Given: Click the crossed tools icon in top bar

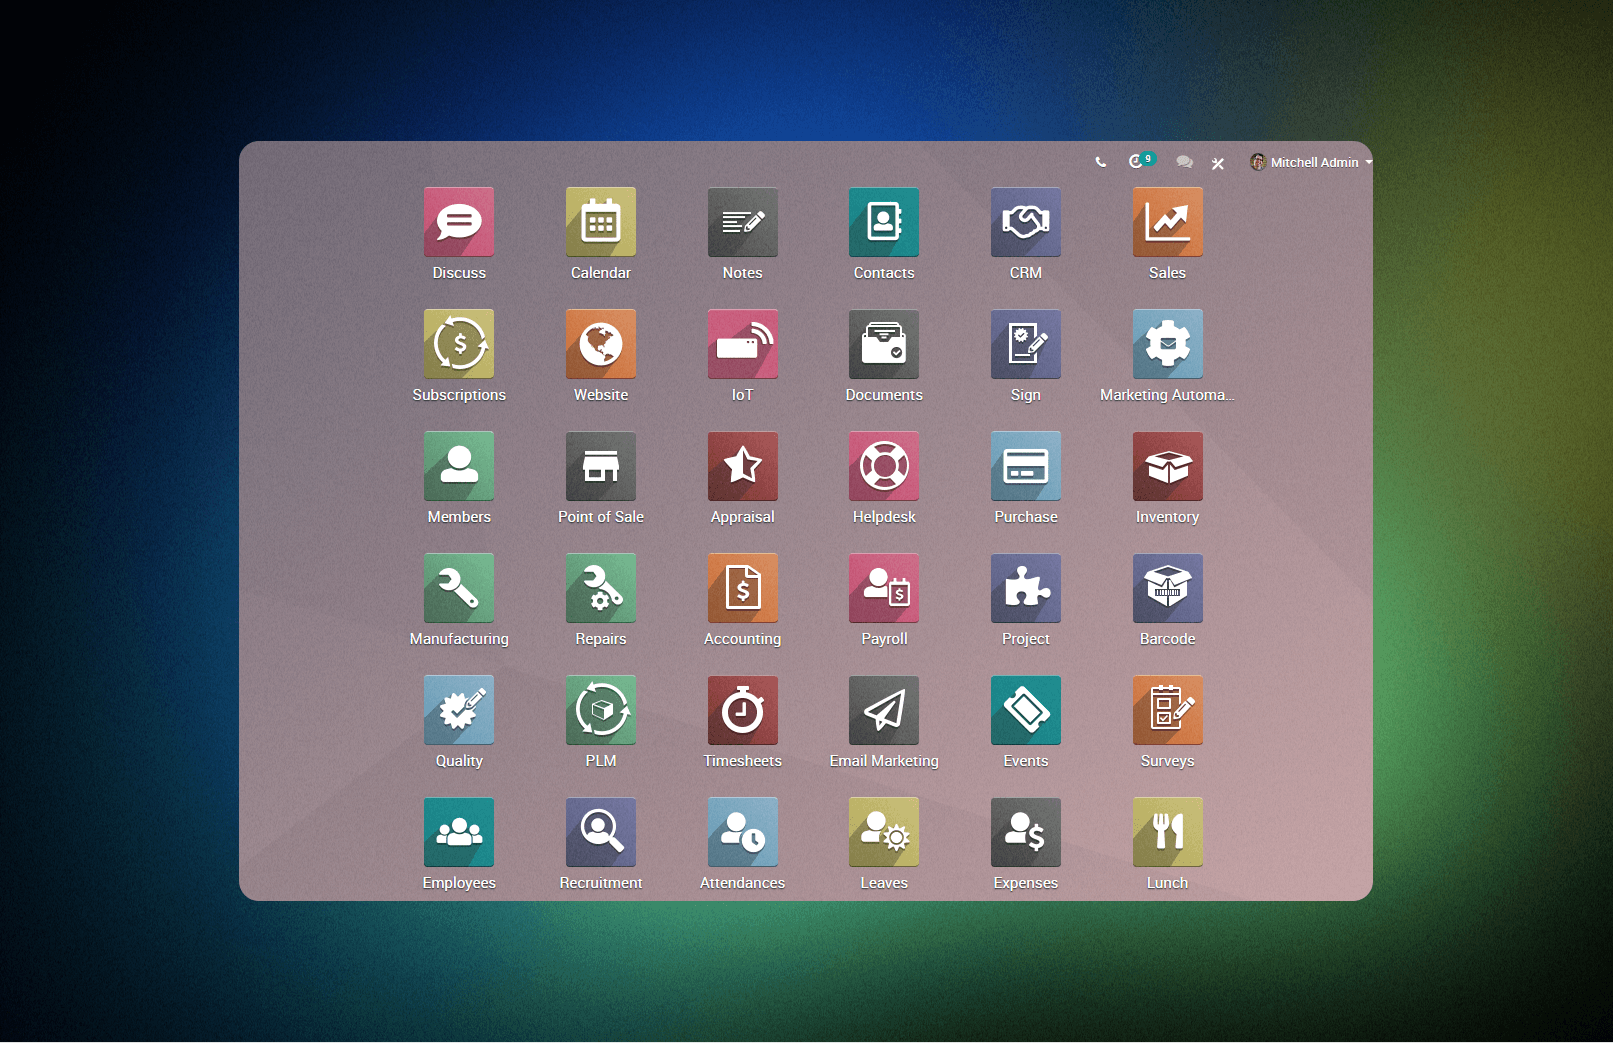Looking at the screenshot, I should (x=1218, y=164).
